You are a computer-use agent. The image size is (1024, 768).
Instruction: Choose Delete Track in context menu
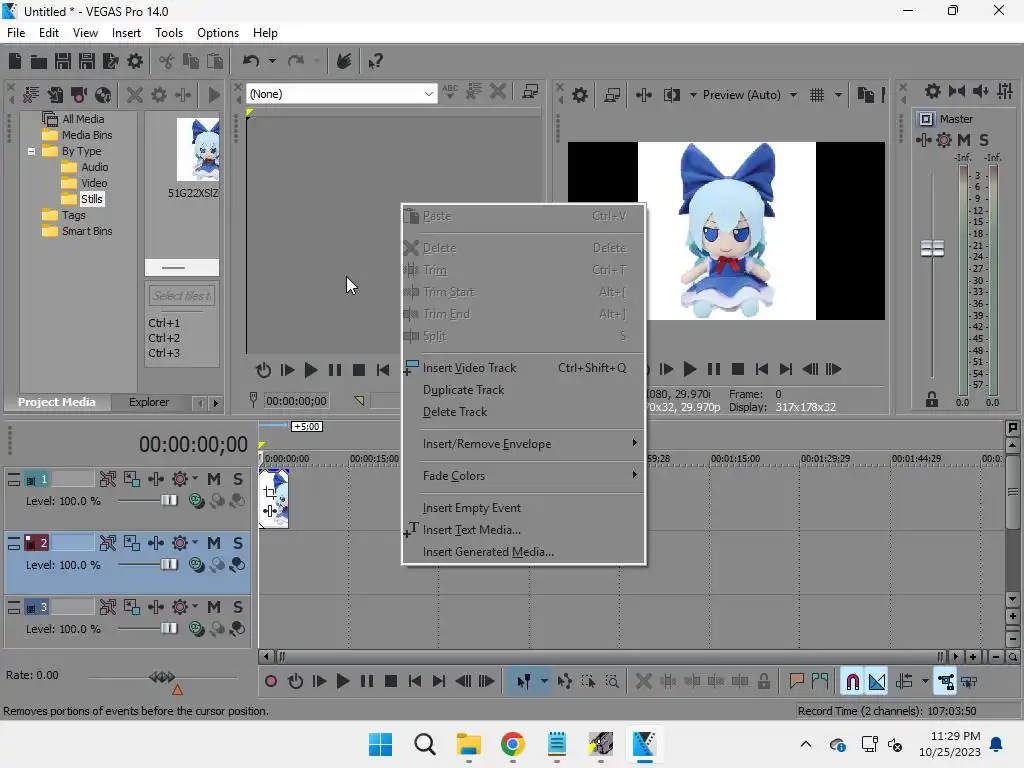(524, 412)
